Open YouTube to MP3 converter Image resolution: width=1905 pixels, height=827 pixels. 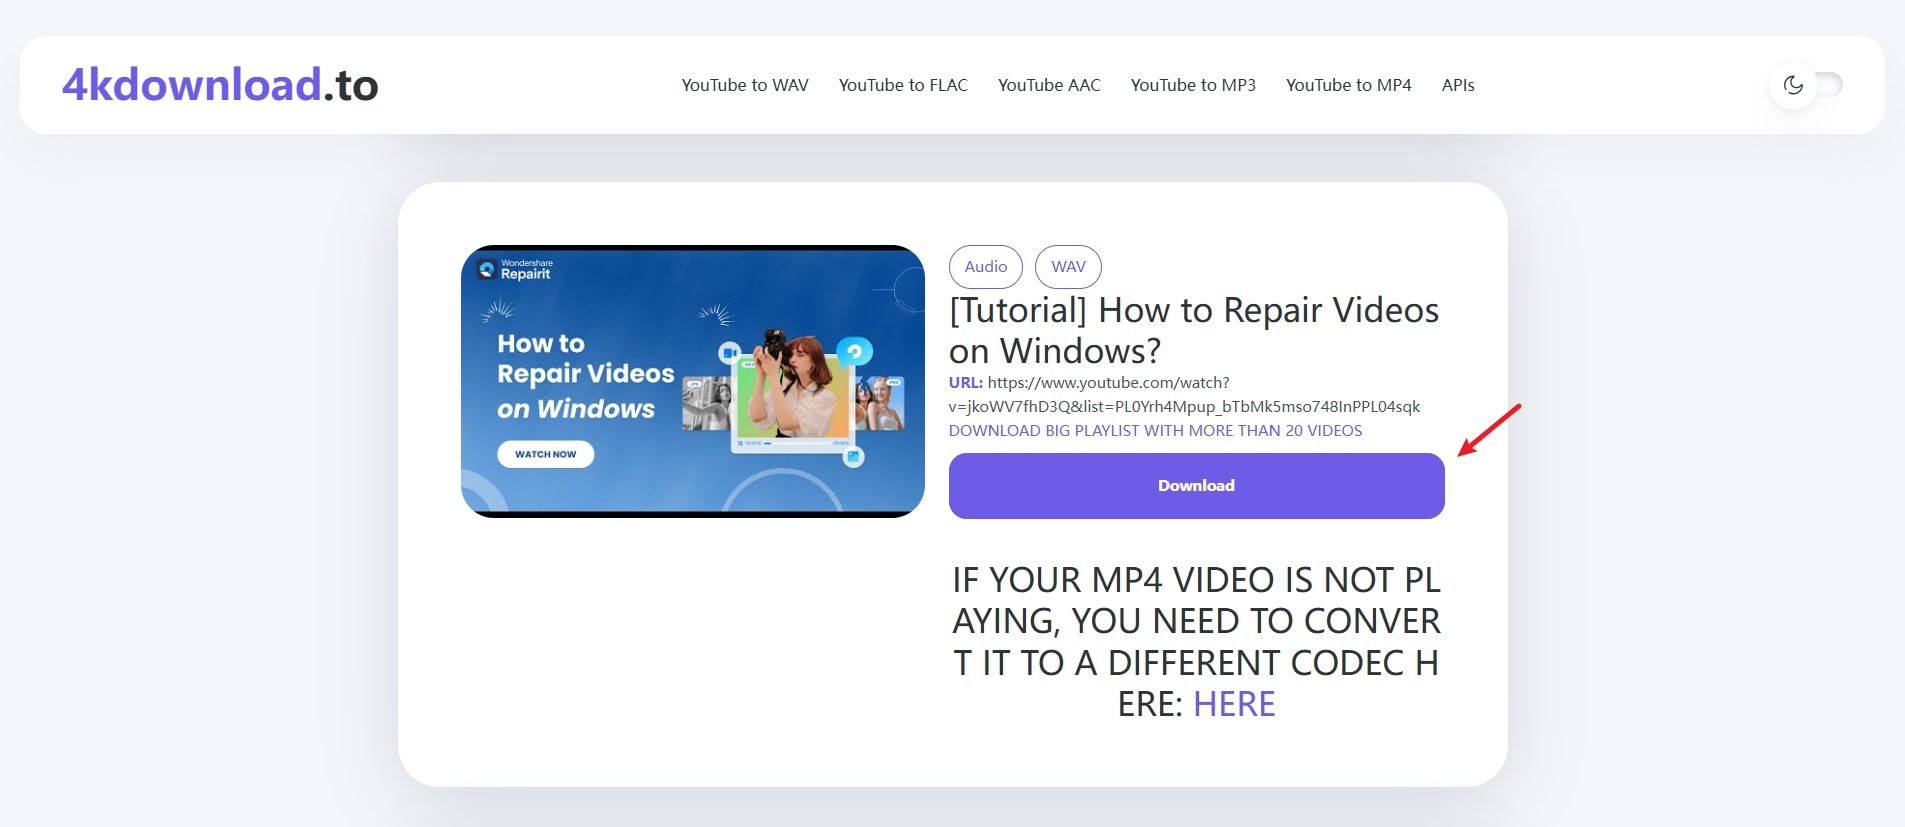(x=1193, y=85)
